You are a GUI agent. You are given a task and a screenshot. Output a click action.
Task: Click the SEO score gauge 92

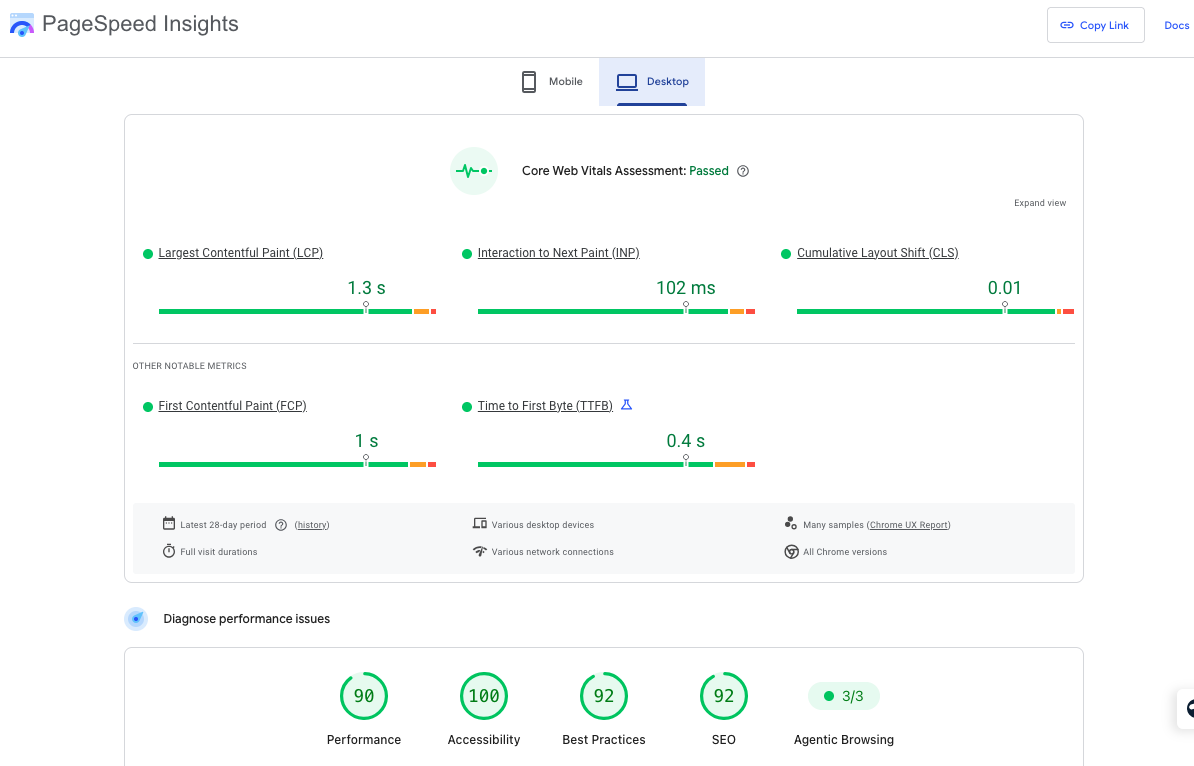point(723,696)
